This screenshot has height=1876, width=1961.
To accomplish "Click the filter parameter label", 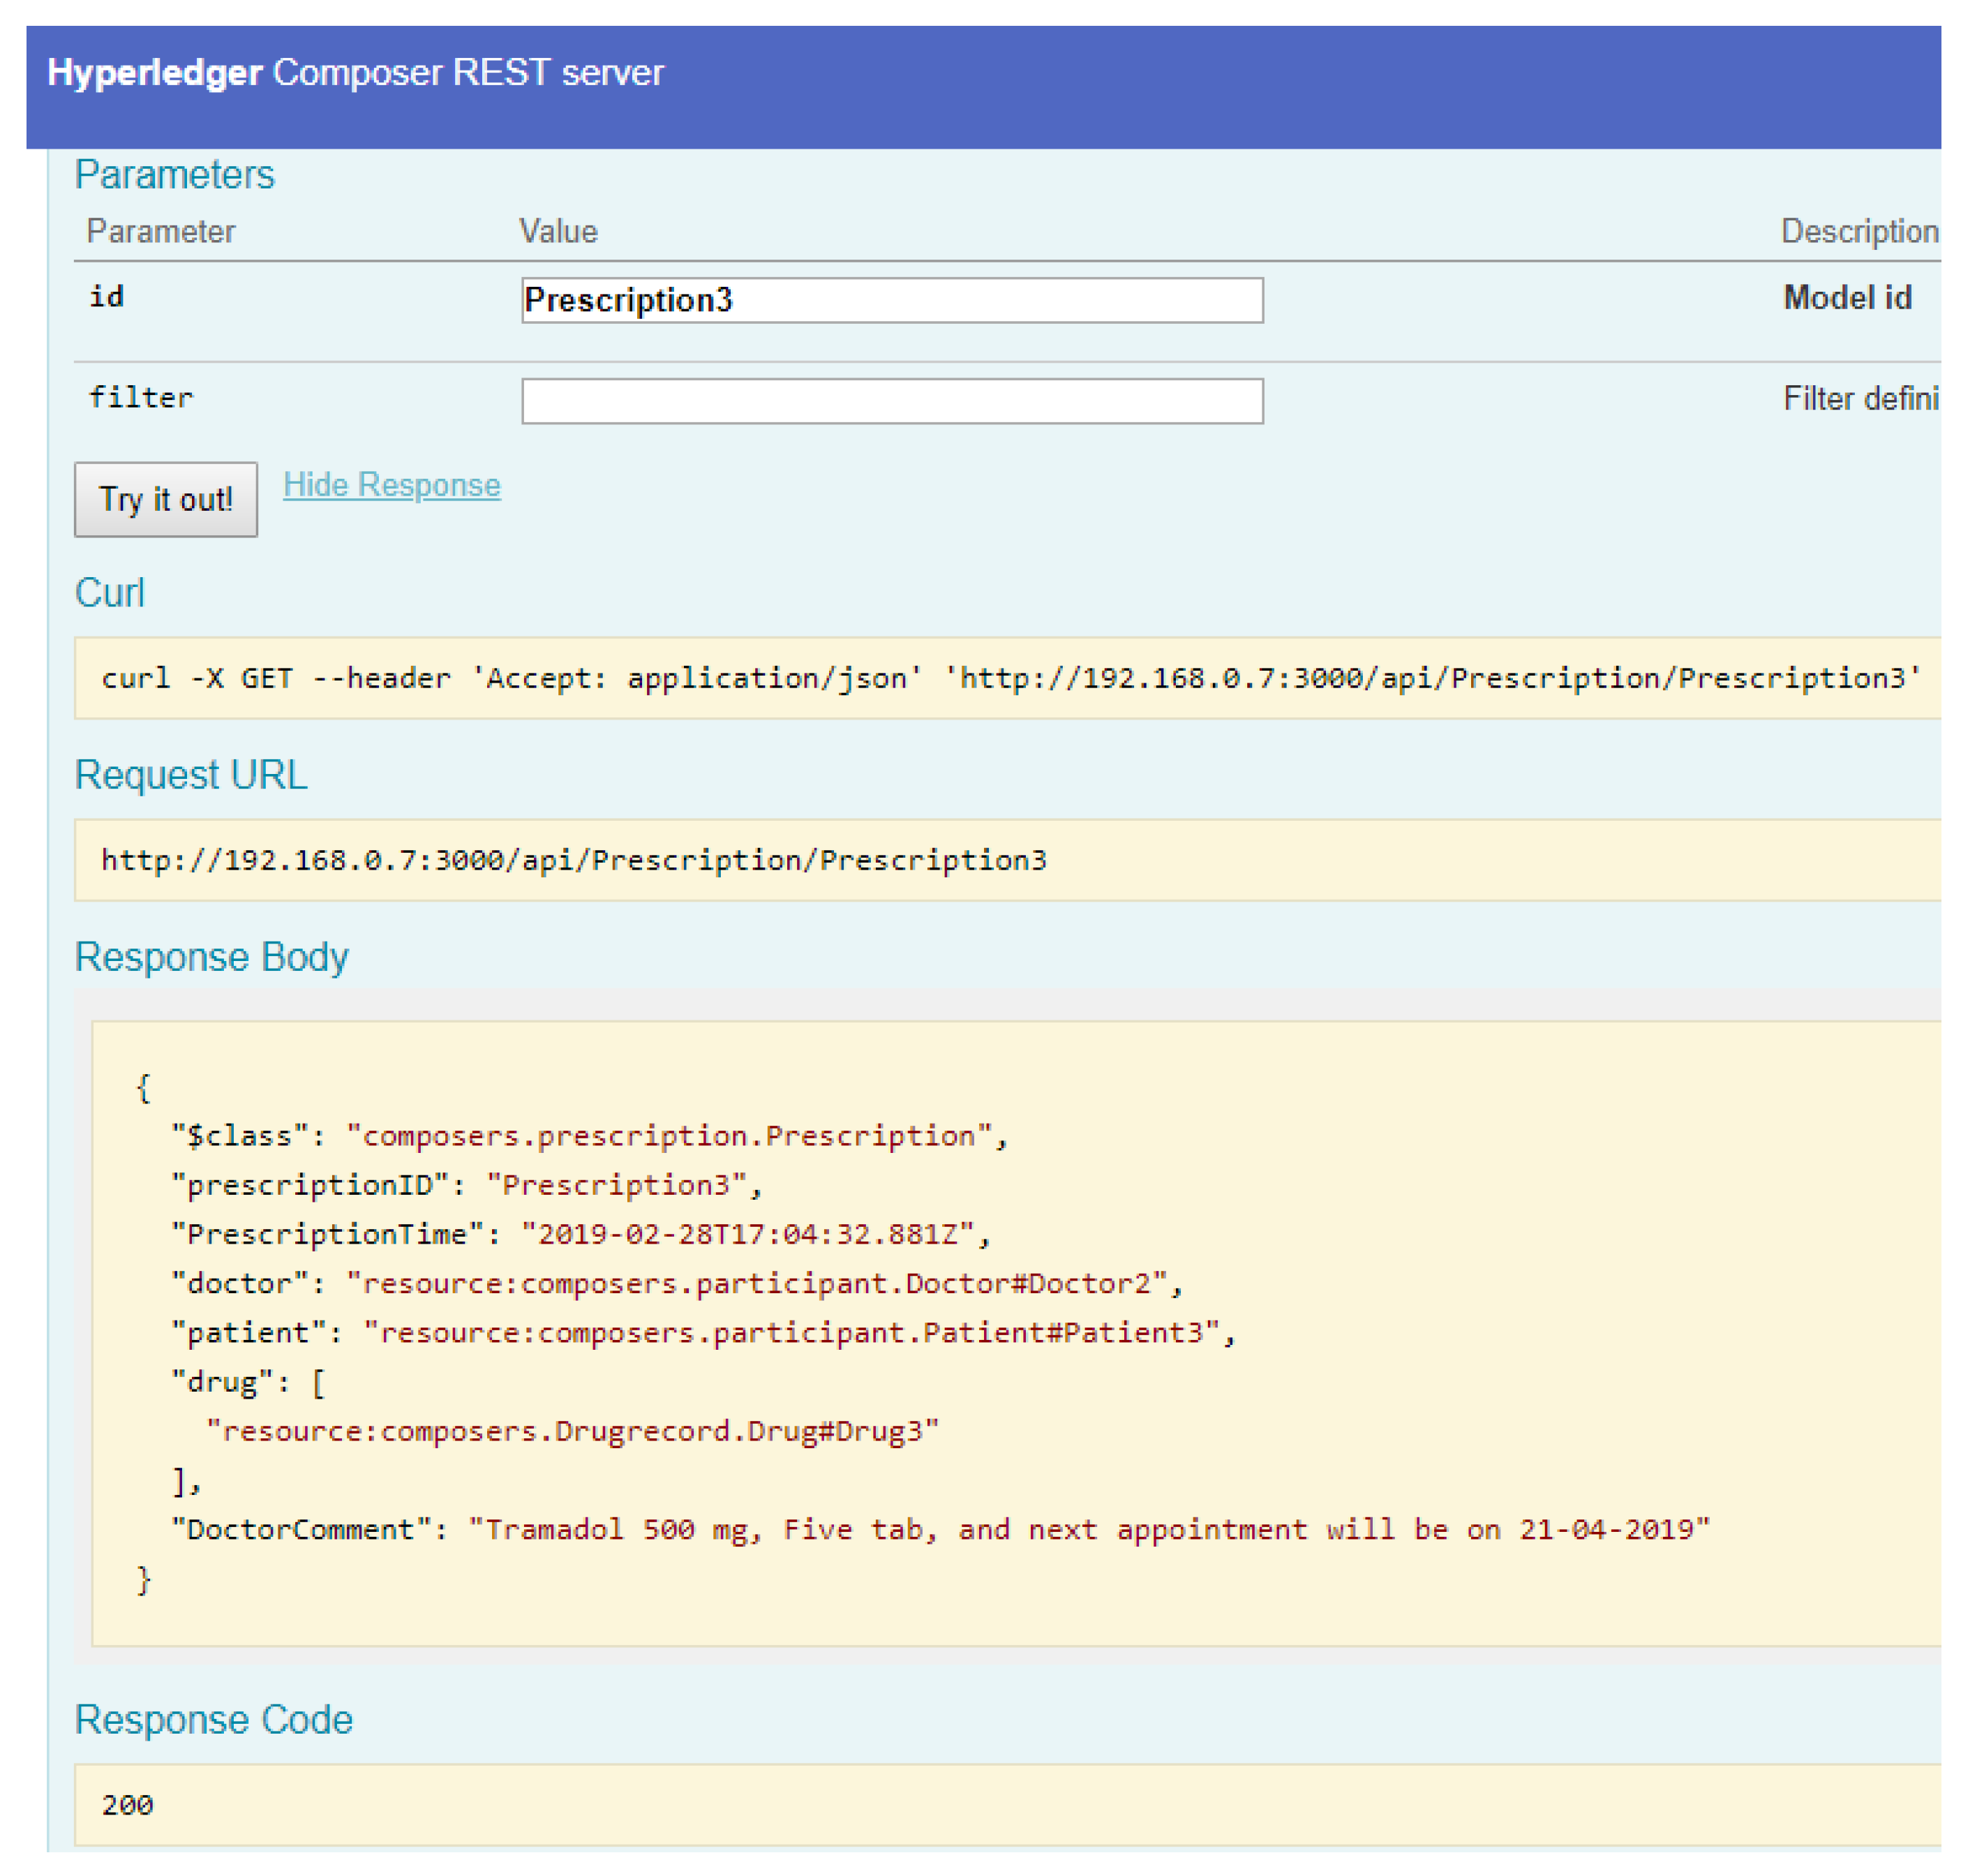I will click(141, 398).
